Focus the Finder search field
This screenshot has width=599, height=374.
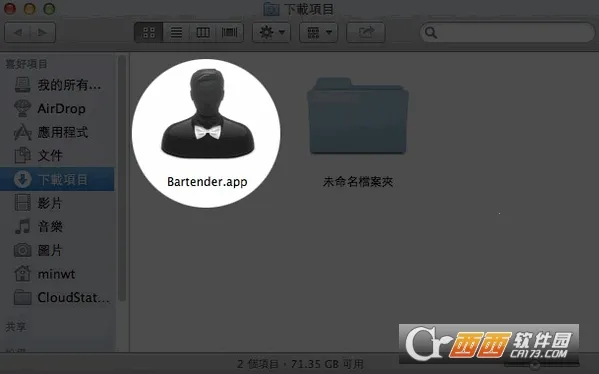pos(508,33)
